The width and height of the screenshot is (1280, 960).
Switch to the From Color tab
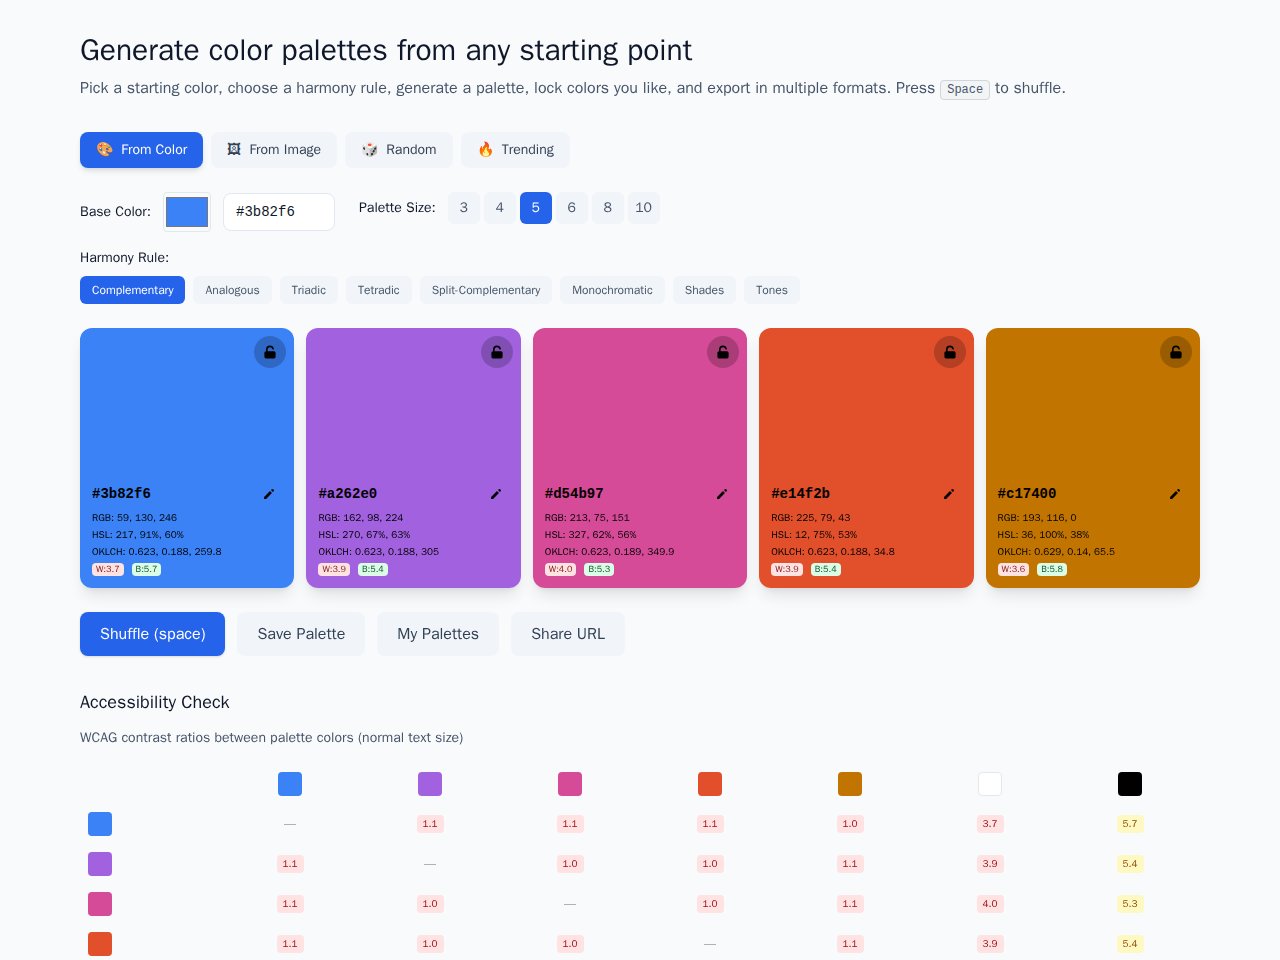[141, 150]
